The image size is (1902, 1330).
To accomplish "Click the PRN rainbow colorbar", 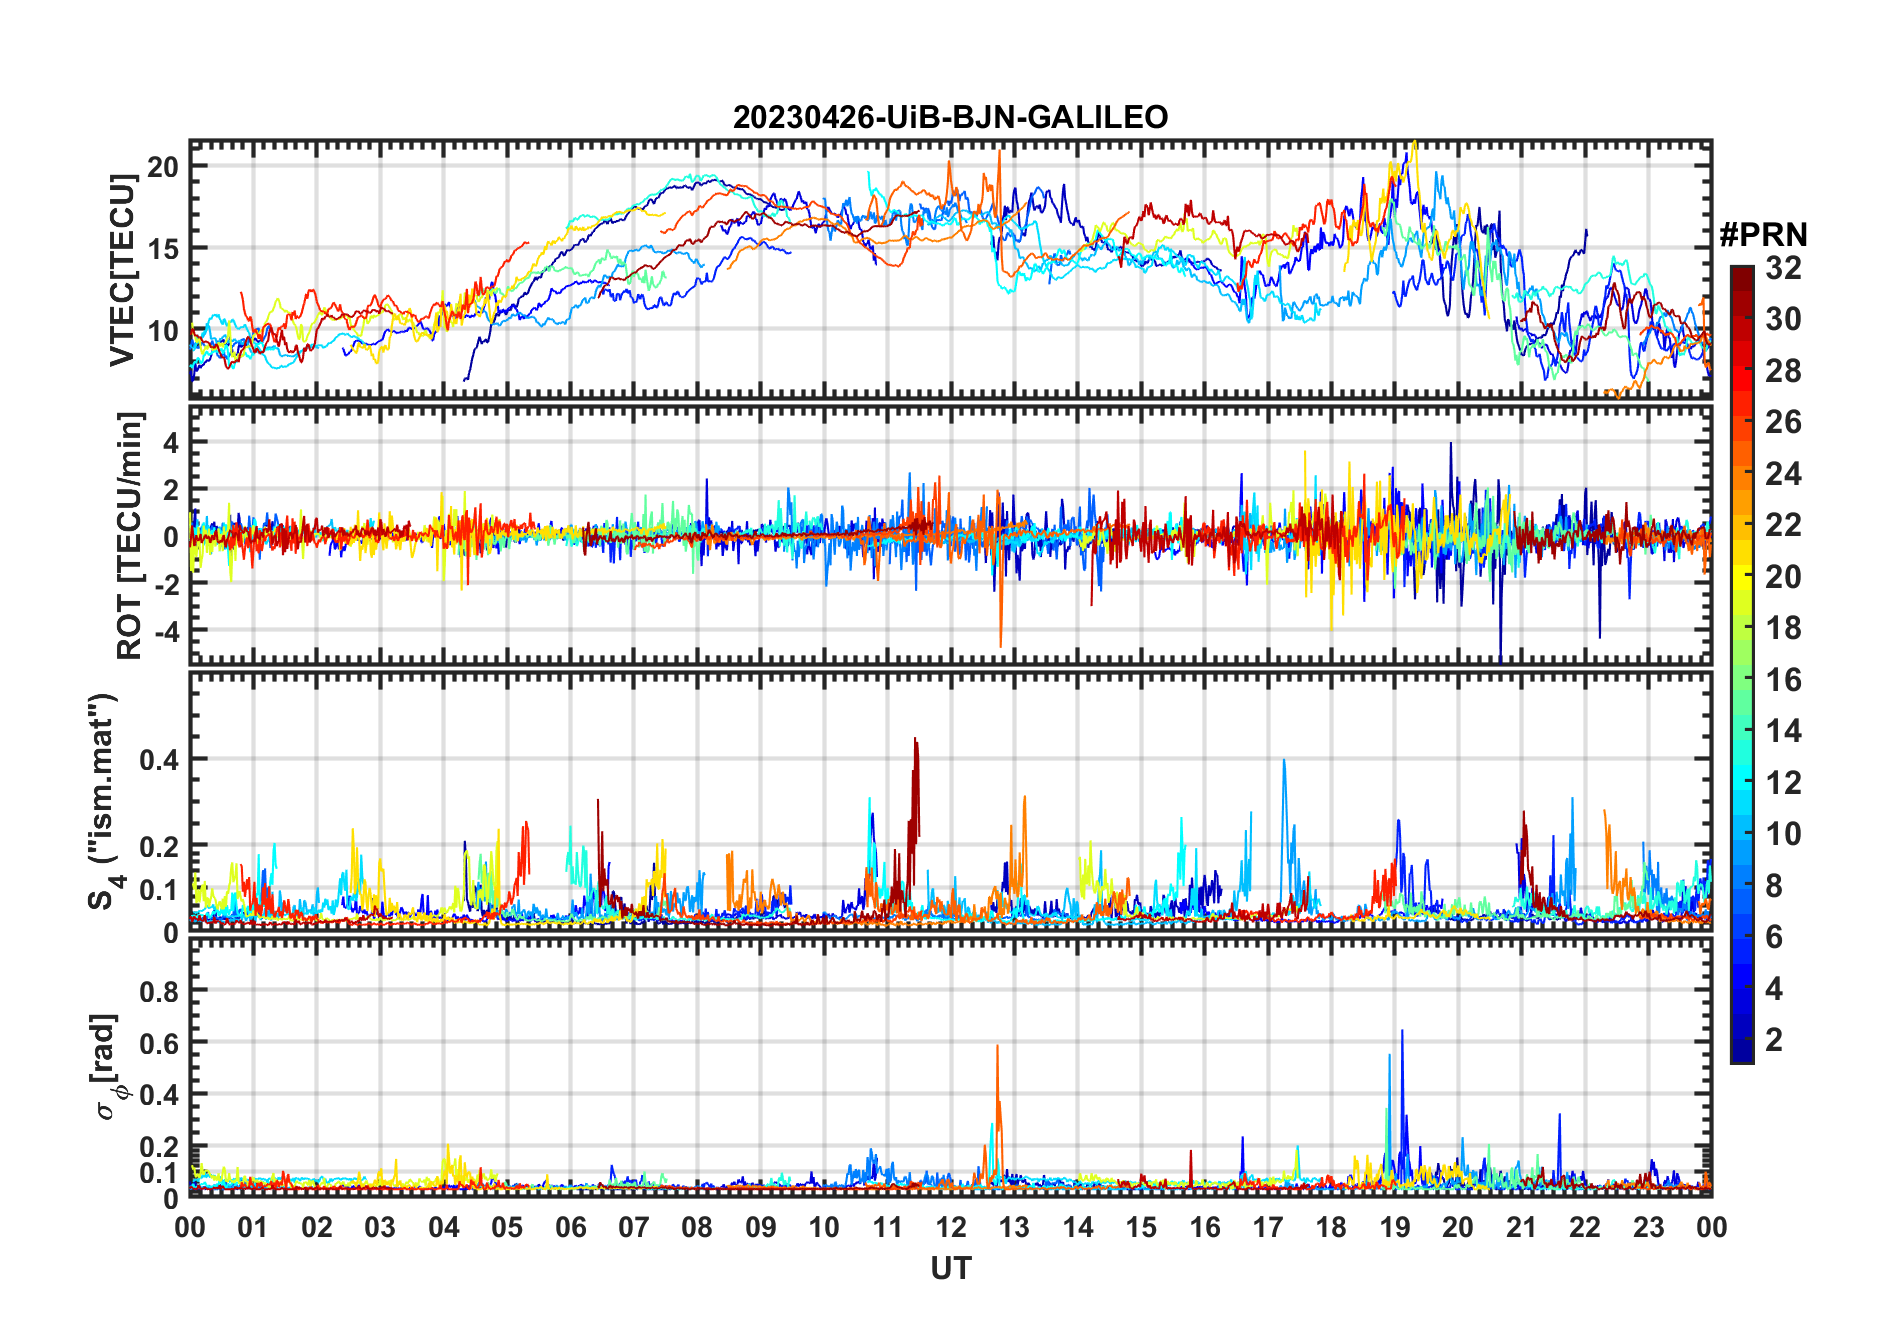I will [1742, 664].
